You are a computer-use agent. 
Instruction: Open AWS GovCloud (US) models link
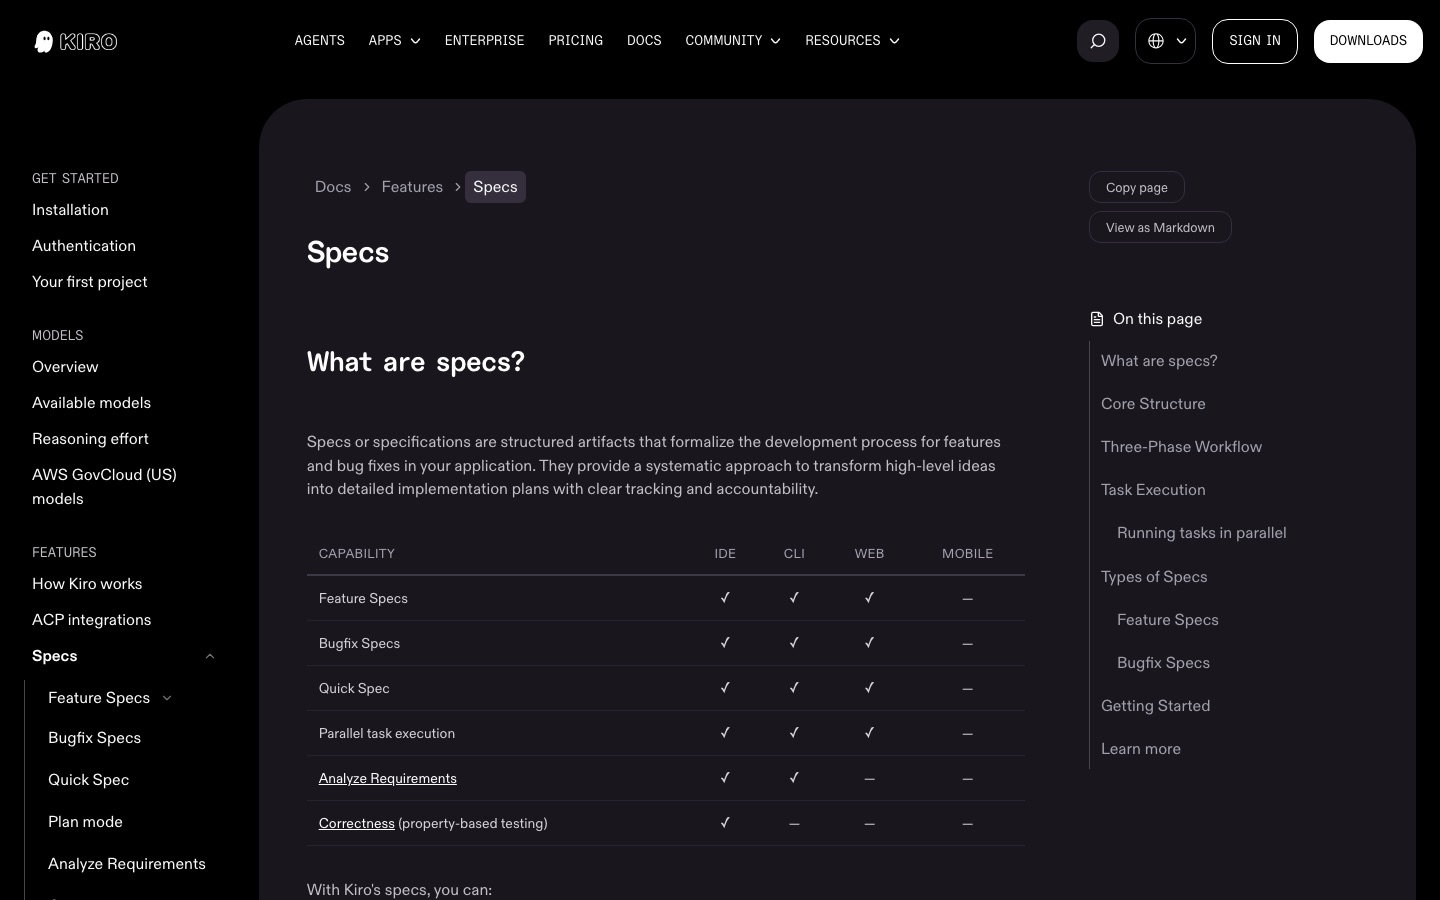[x=104, y=487]
